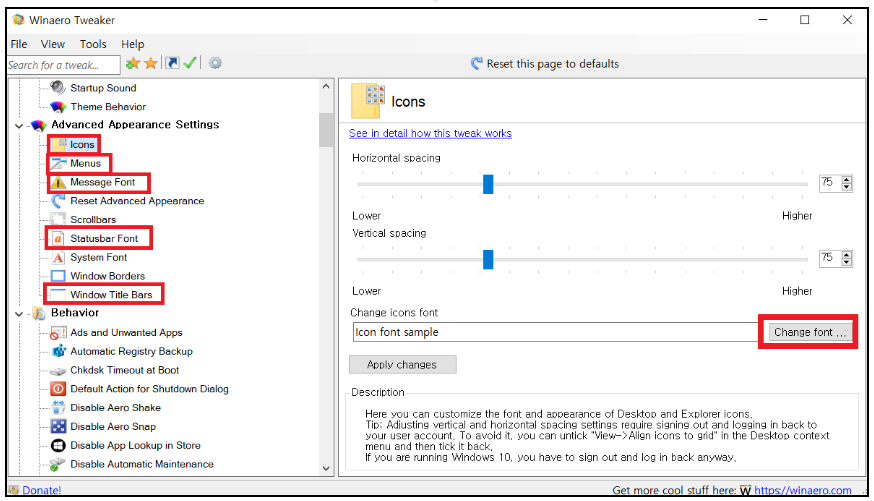Click Disable App Lookup in Store icon
The image size is (874, 501).
(58, 445)
